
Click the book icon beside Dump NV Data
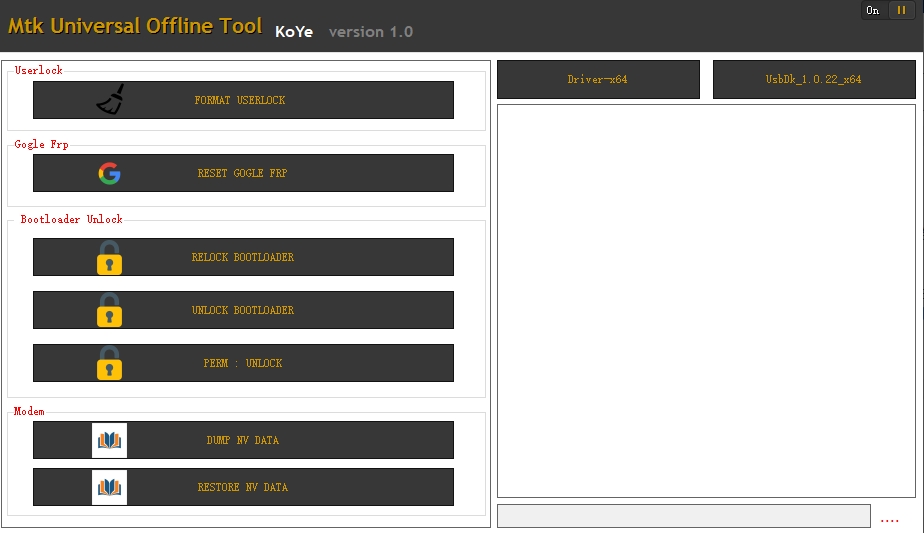[110, 440]
